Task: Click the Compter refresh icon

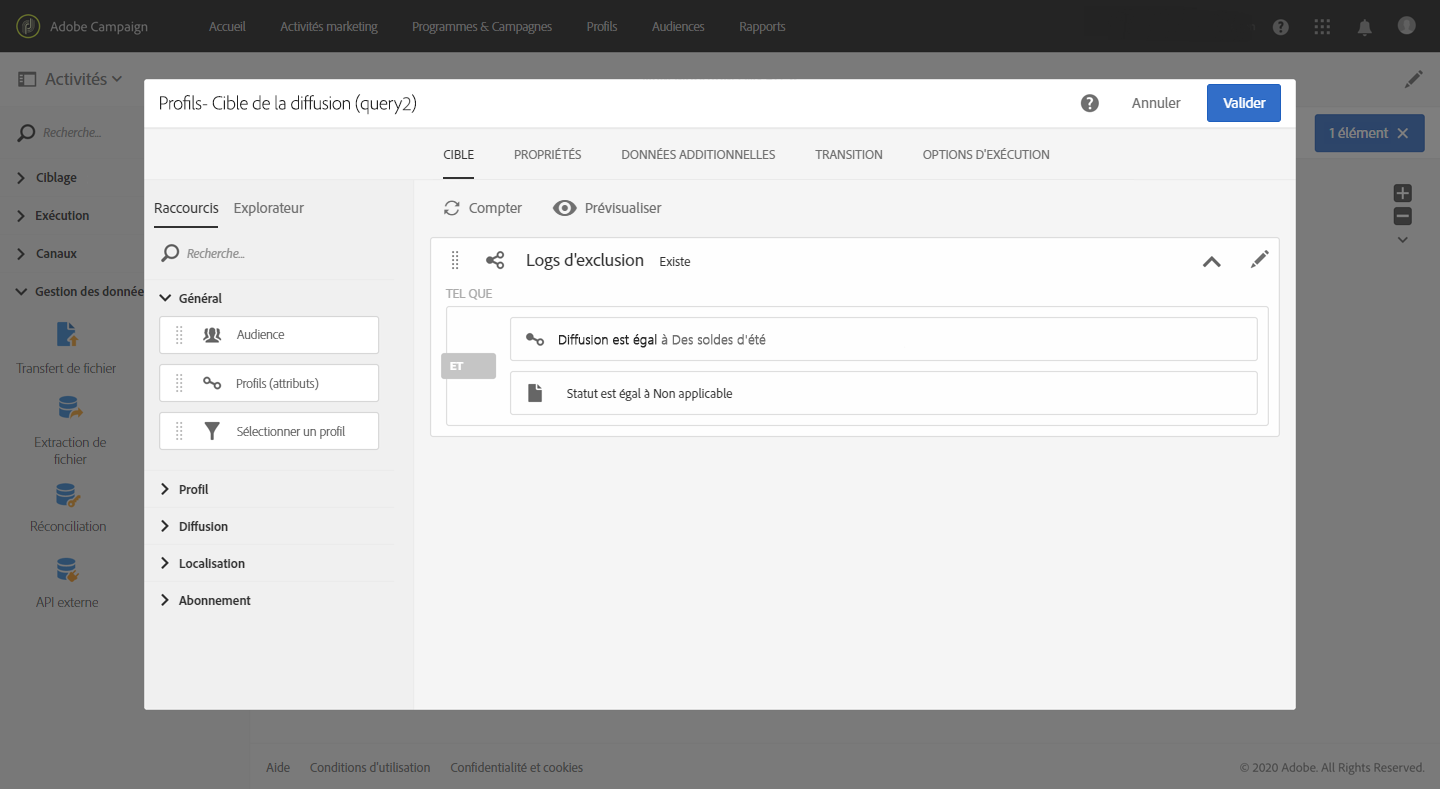Action: (452, 208)
